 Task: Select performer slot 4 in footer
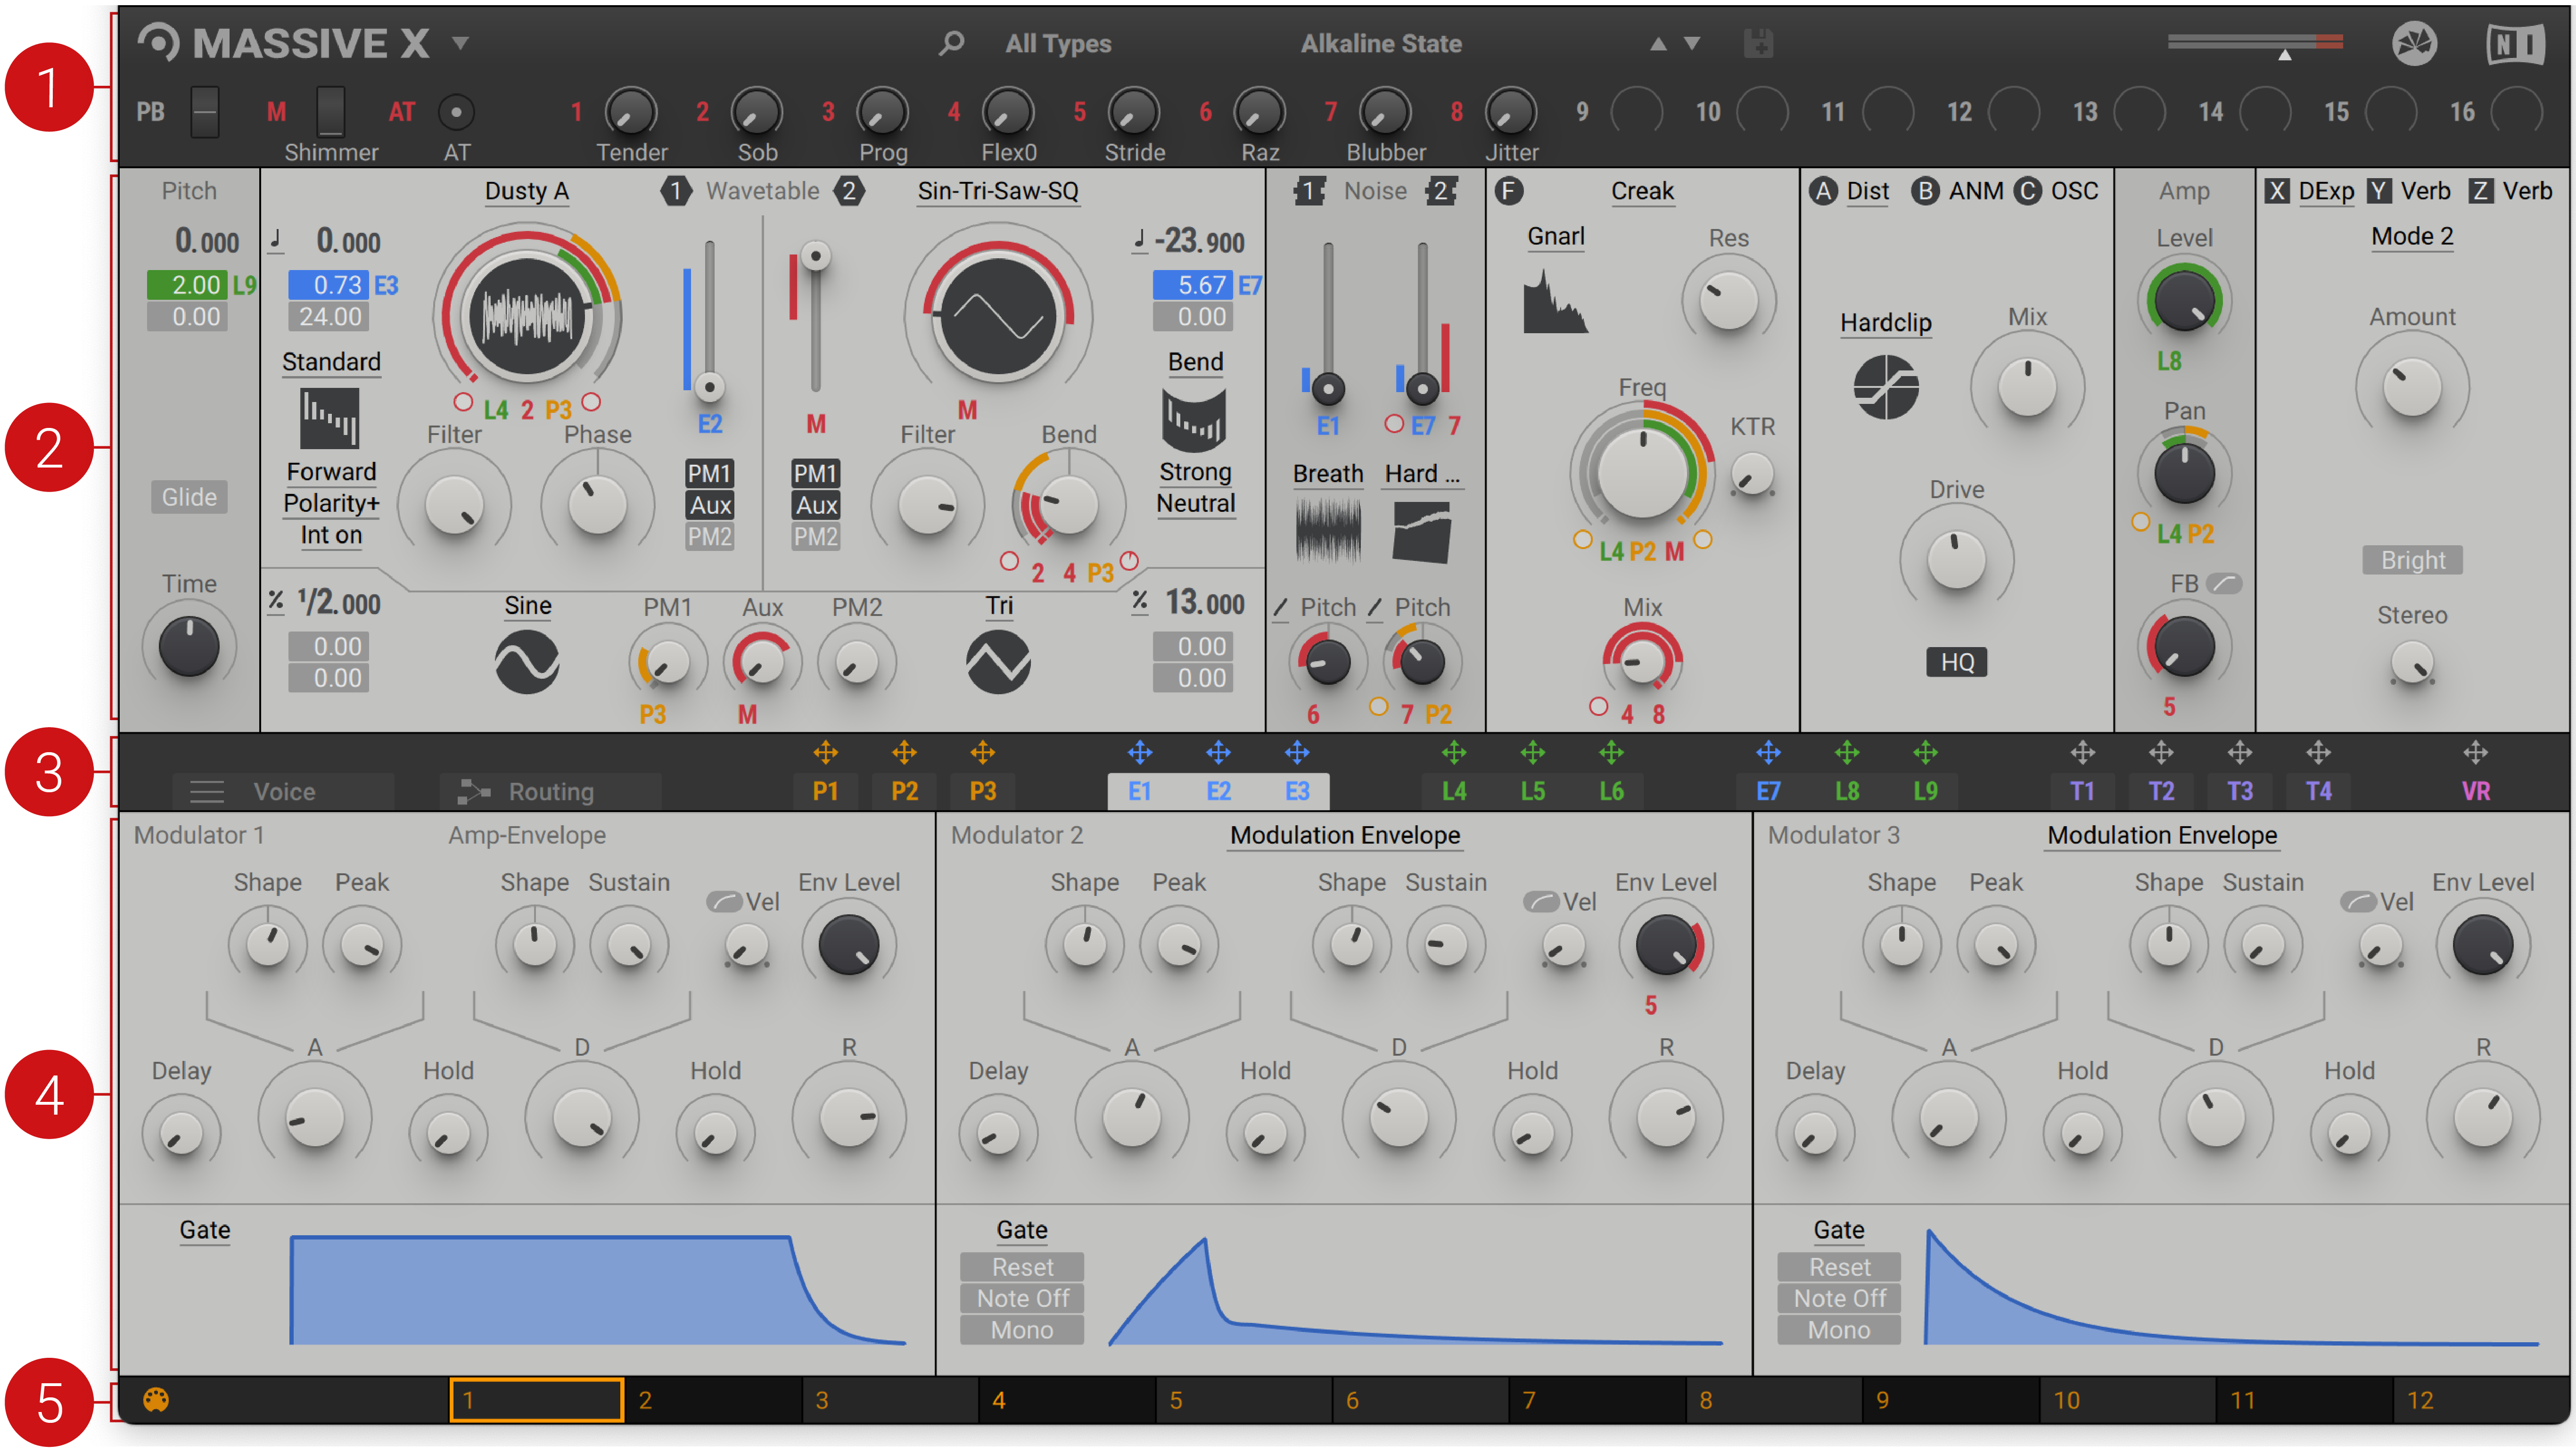tap(1066, 1400)
